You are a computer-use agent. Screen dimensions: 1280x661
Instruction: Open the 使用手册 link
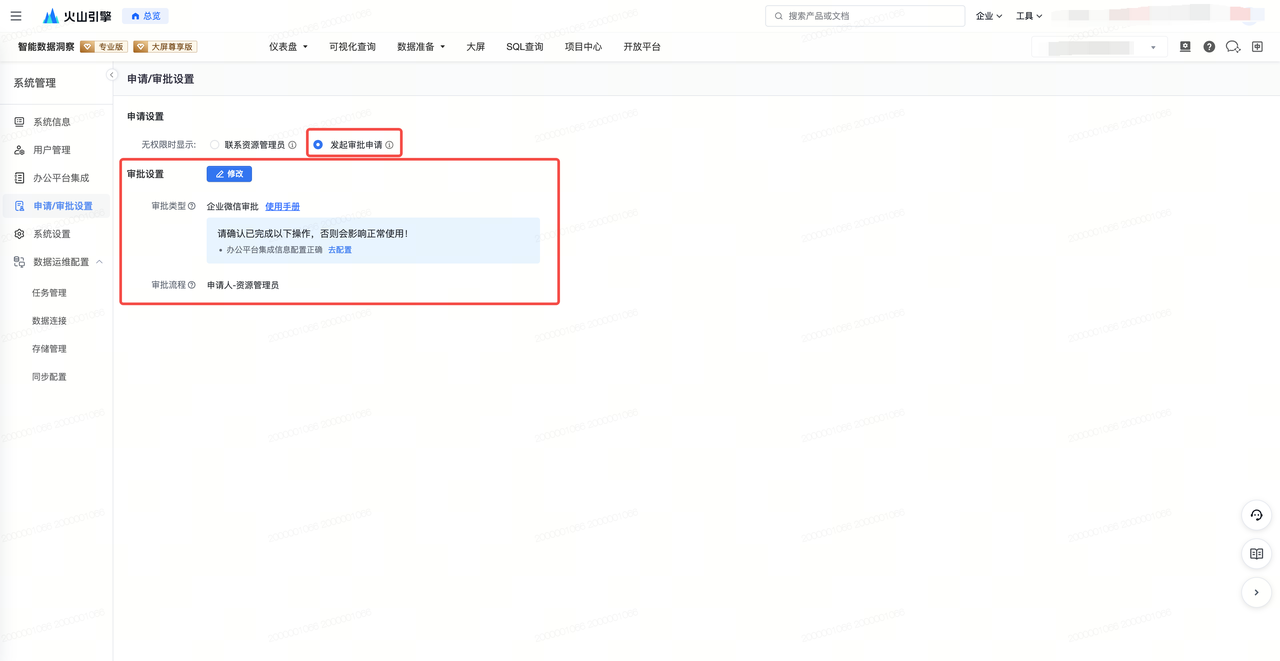coord(282,207)
